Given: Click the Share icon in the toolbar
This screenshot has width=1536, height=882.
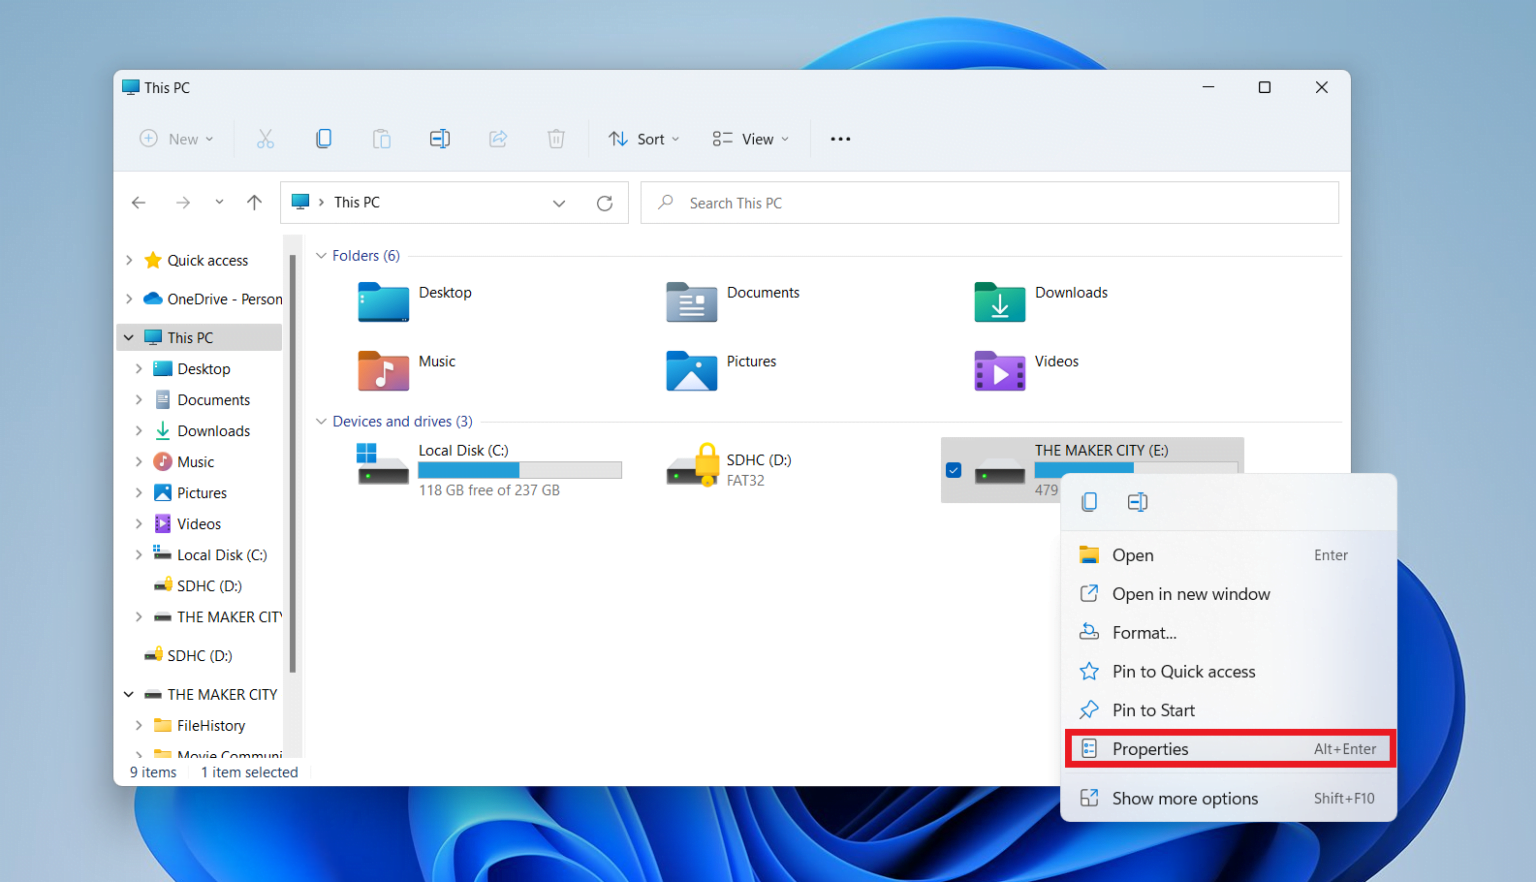Looking at the screenshot, I should point(498,138).
